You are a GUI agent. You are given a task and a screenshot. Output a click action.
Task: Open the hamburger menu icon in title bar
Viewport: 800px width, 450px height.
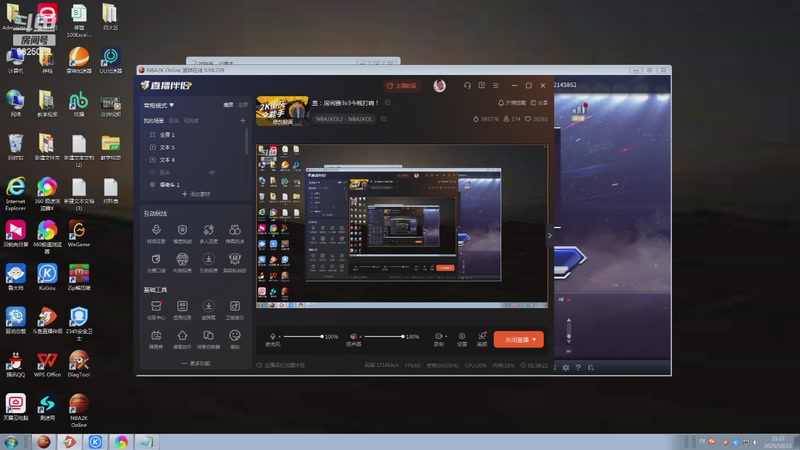click(x=495, y=86)
